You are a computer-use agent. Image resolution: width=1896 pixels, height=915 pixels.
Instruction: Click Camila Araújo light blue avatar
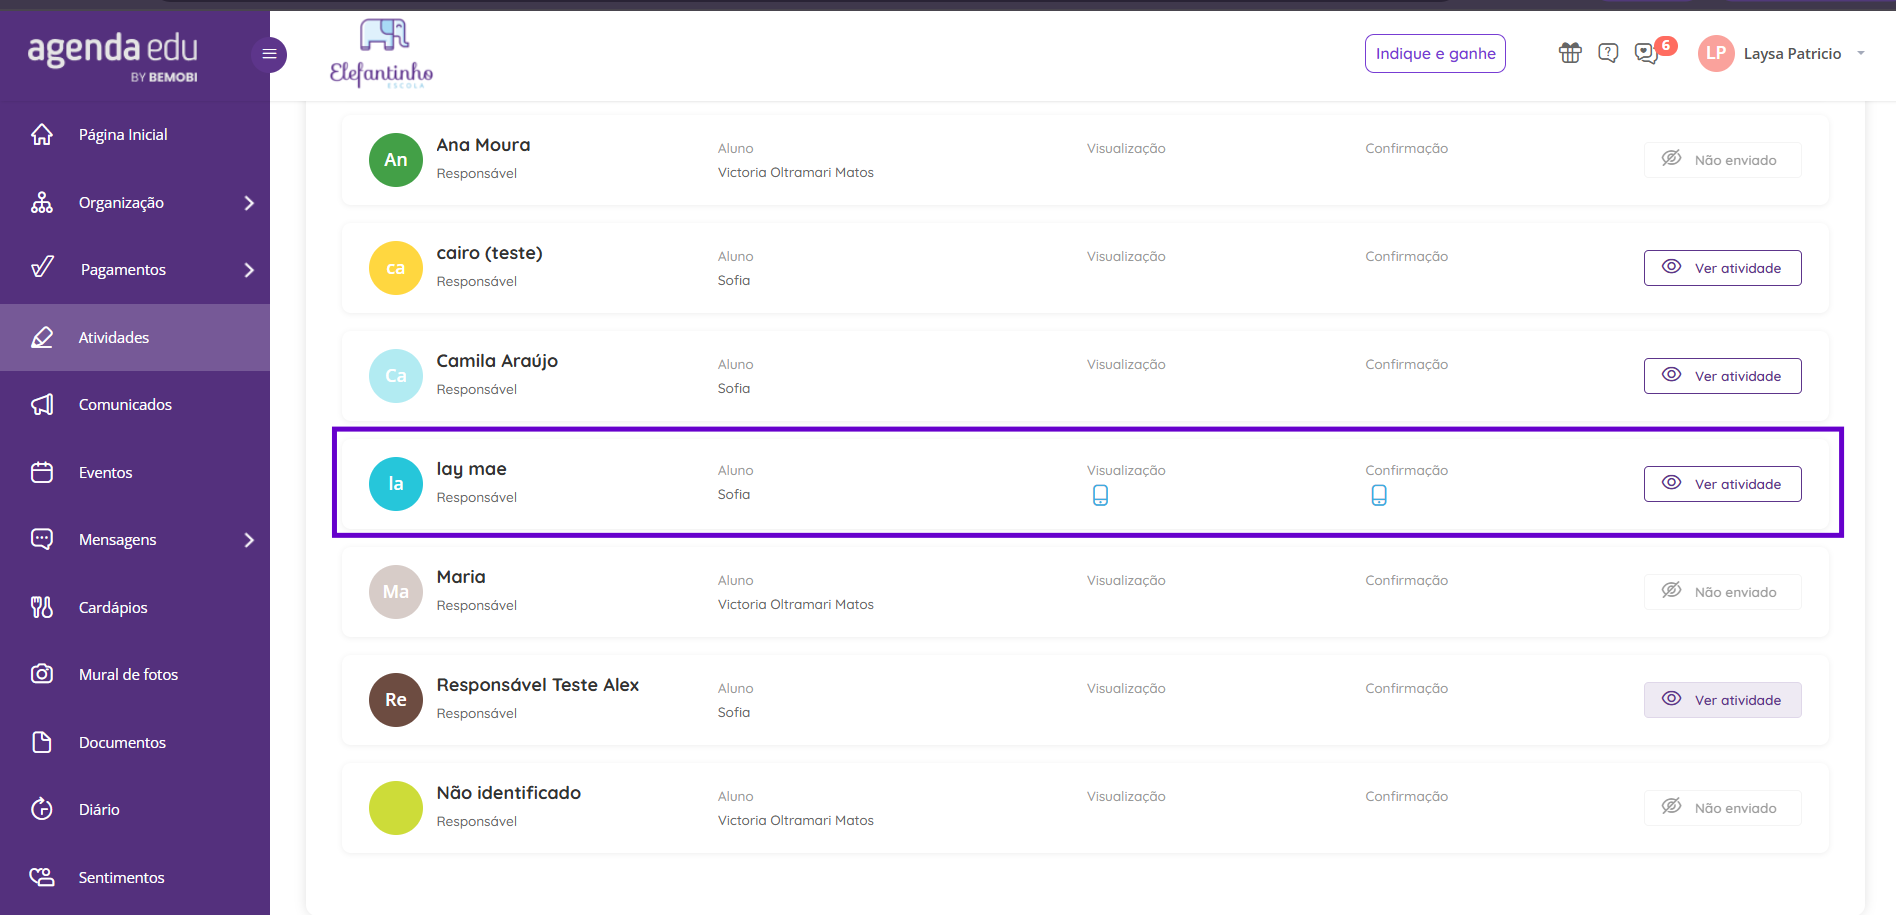click(396, 376)
